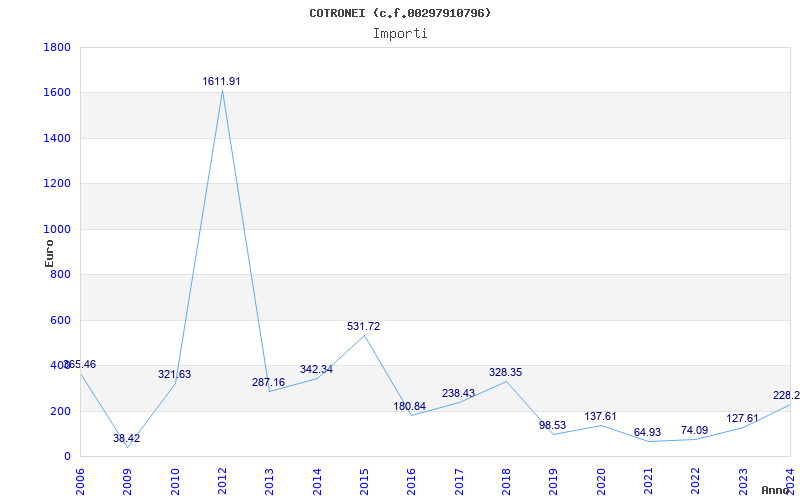
Task: Click the y-axis value 800
Action: point(60,275)
